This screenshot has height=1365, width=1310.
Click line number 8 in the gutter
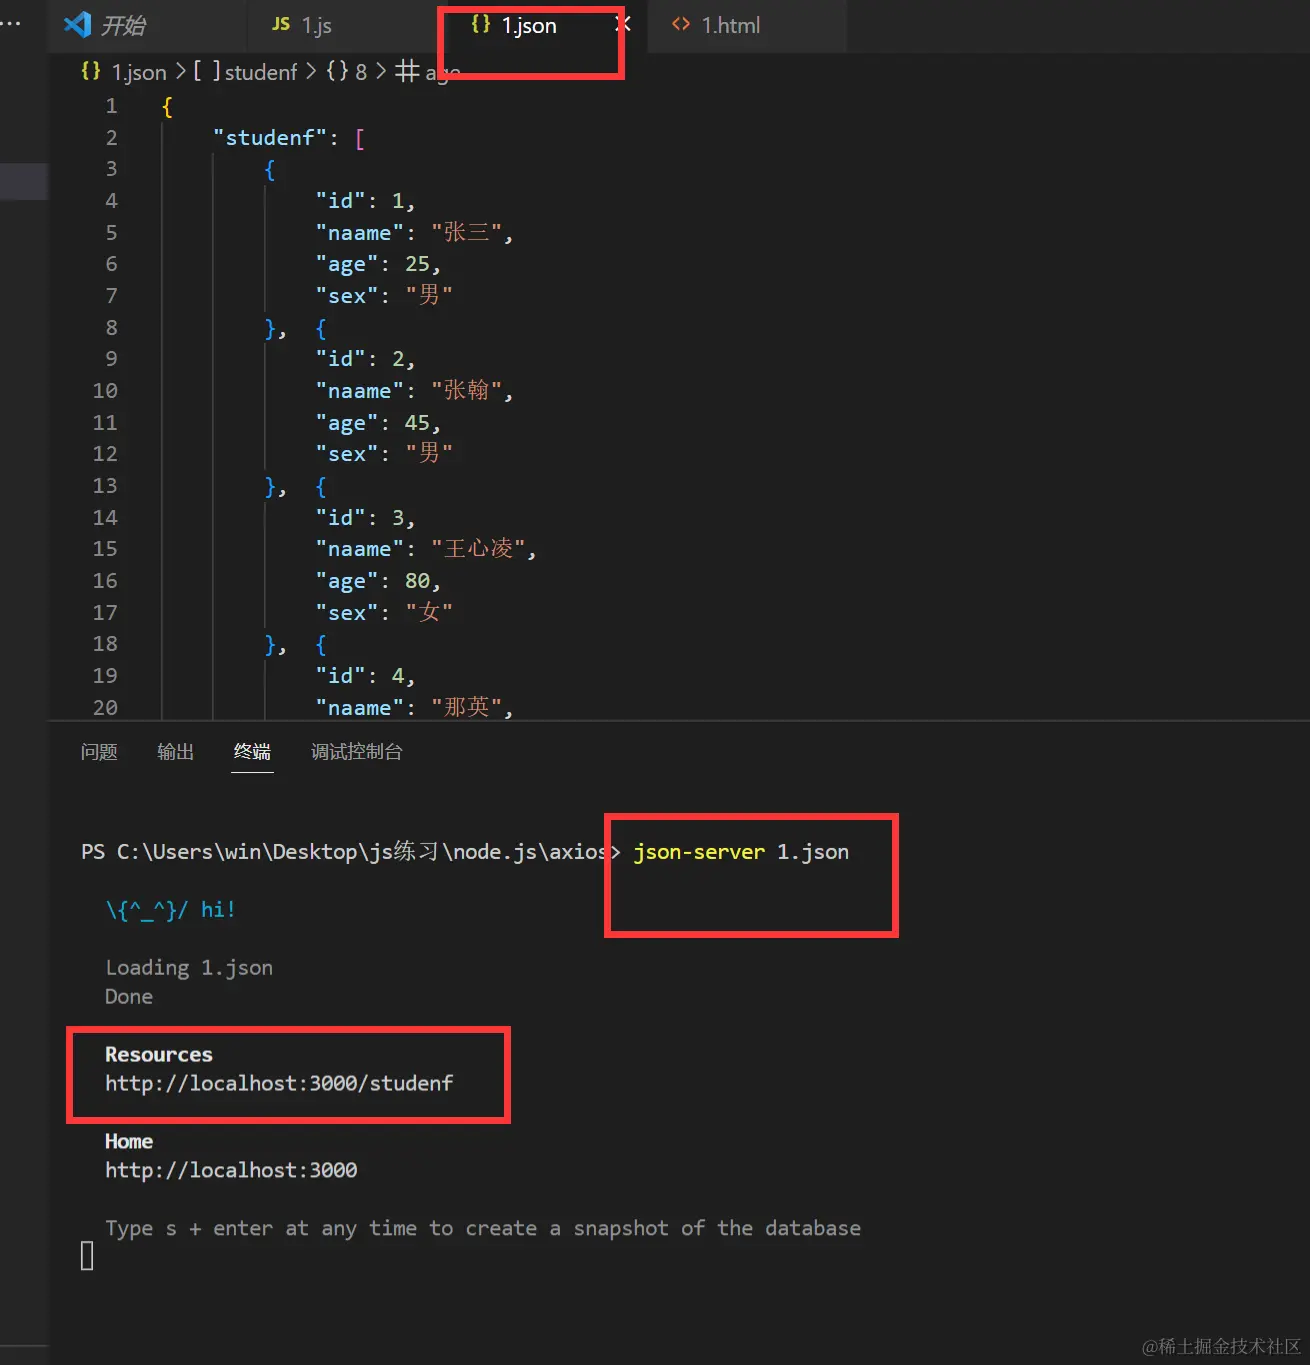pos(111,328)
